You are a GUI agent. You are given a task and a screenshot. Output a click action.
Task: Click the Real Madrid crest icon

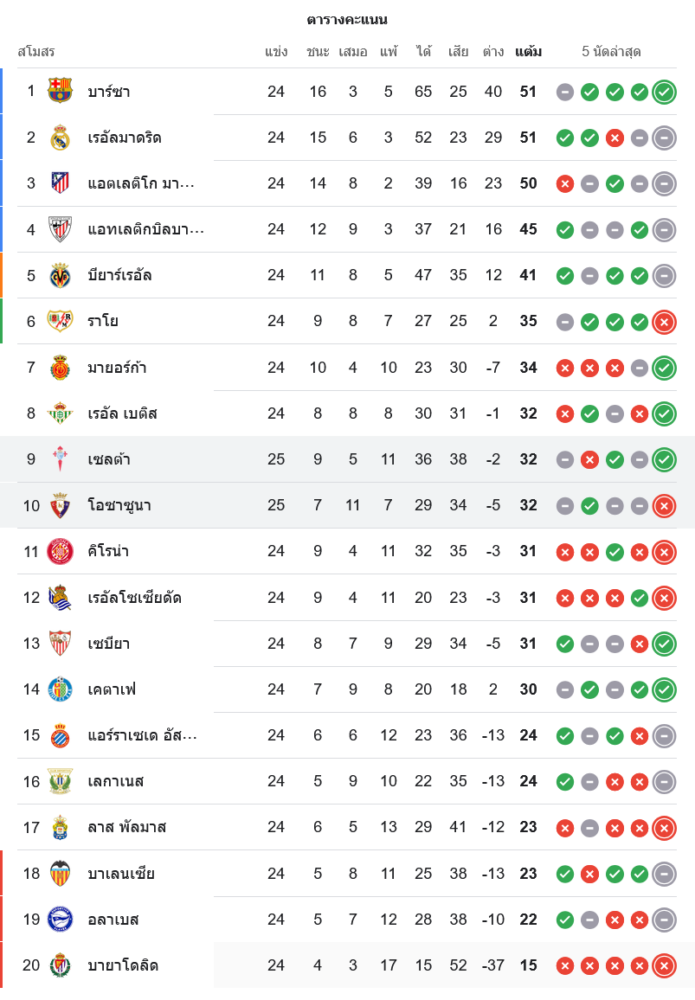pyautogui.click(x=60, y=137)
